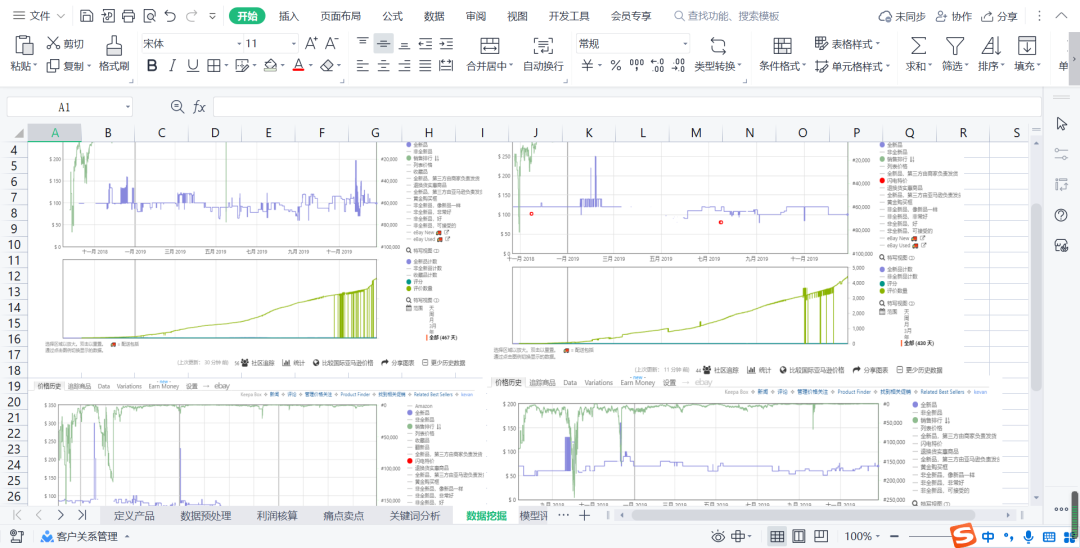Click the increase indent icon
The height and width of the screenshot is (548, 1080).
click(446, 43)
